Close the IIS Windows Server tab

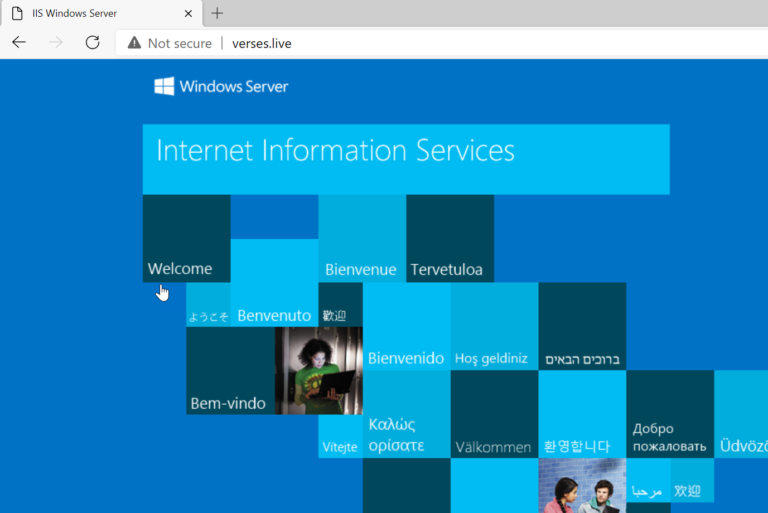(188, 13)
